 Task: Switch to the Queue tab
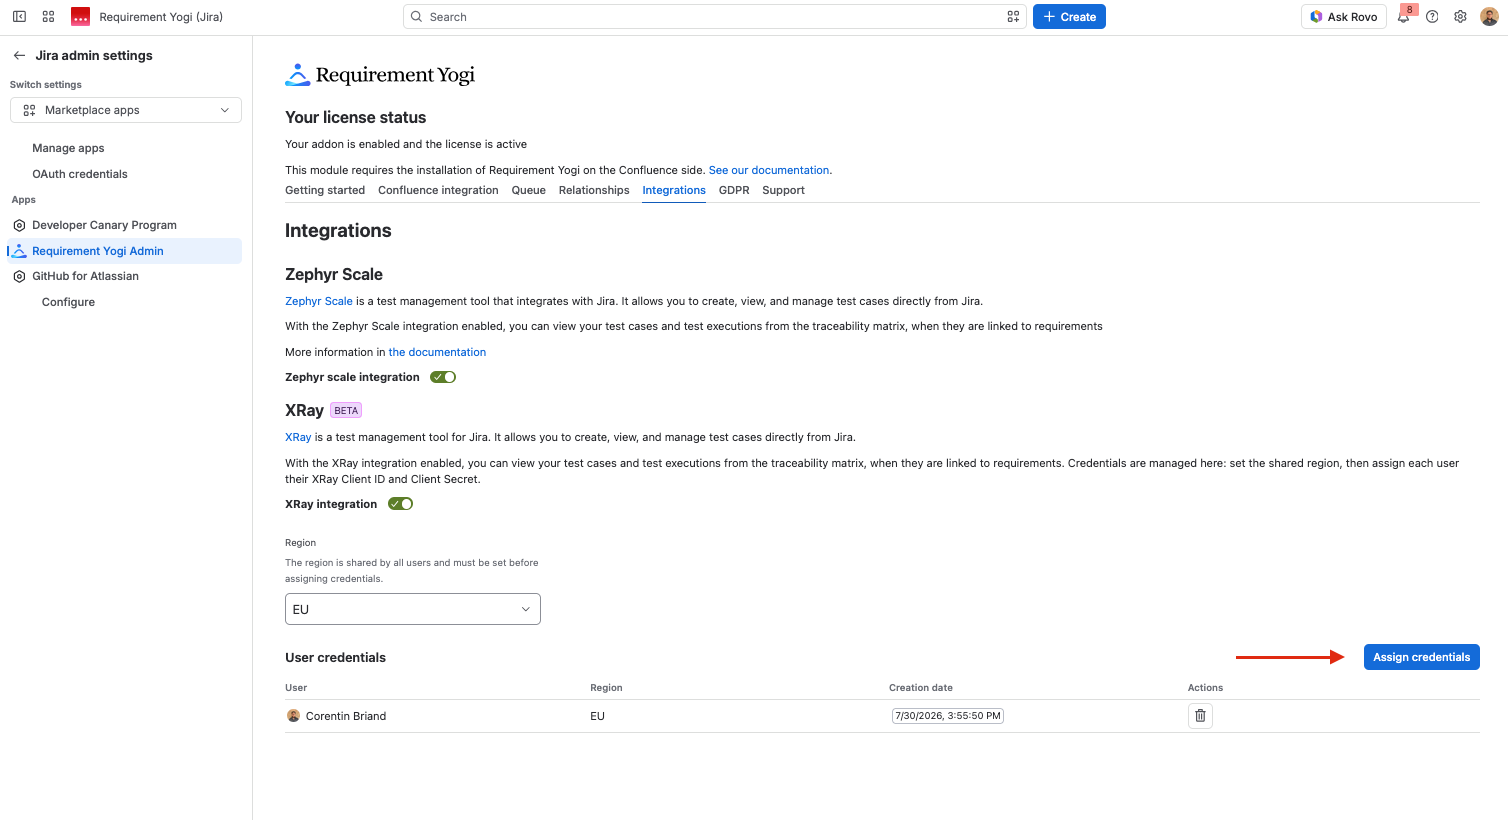tap(529, 190)
